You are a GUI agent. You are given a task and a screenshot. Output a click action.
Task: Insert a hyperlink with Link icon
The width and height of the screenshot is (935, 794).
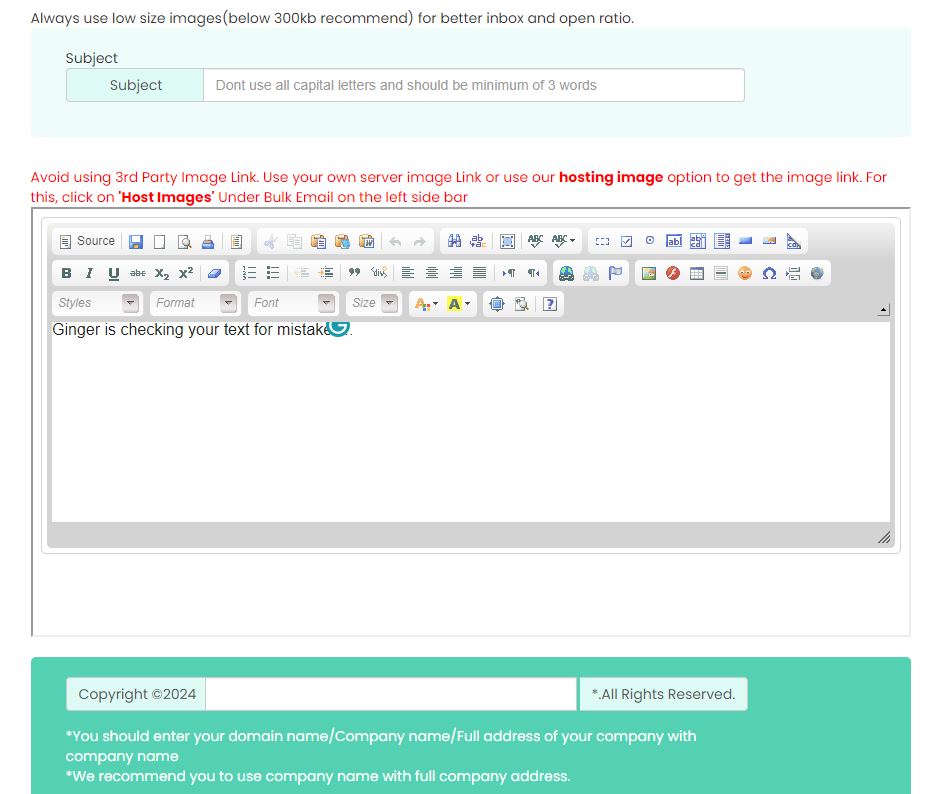point(566,273)
